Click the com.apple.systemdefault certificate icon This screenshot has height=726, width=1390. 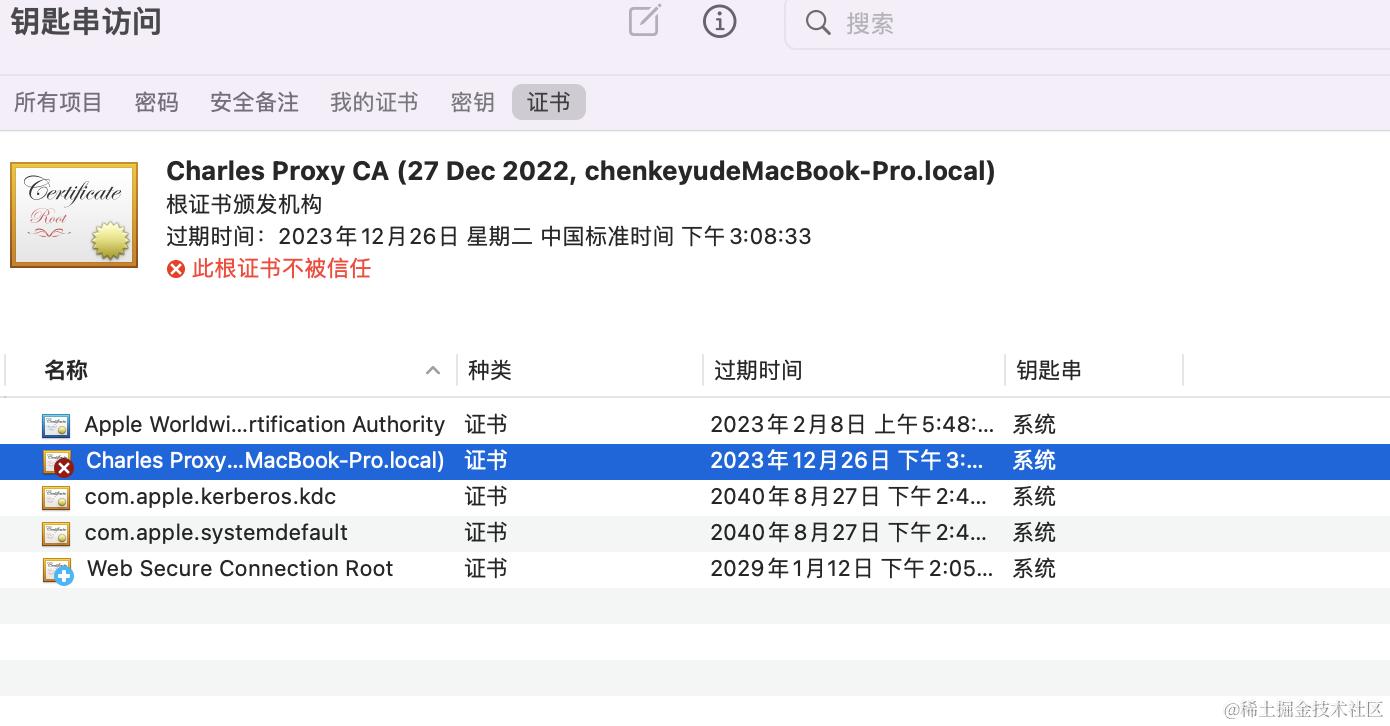pyautogui.click(x=56, y=534)
